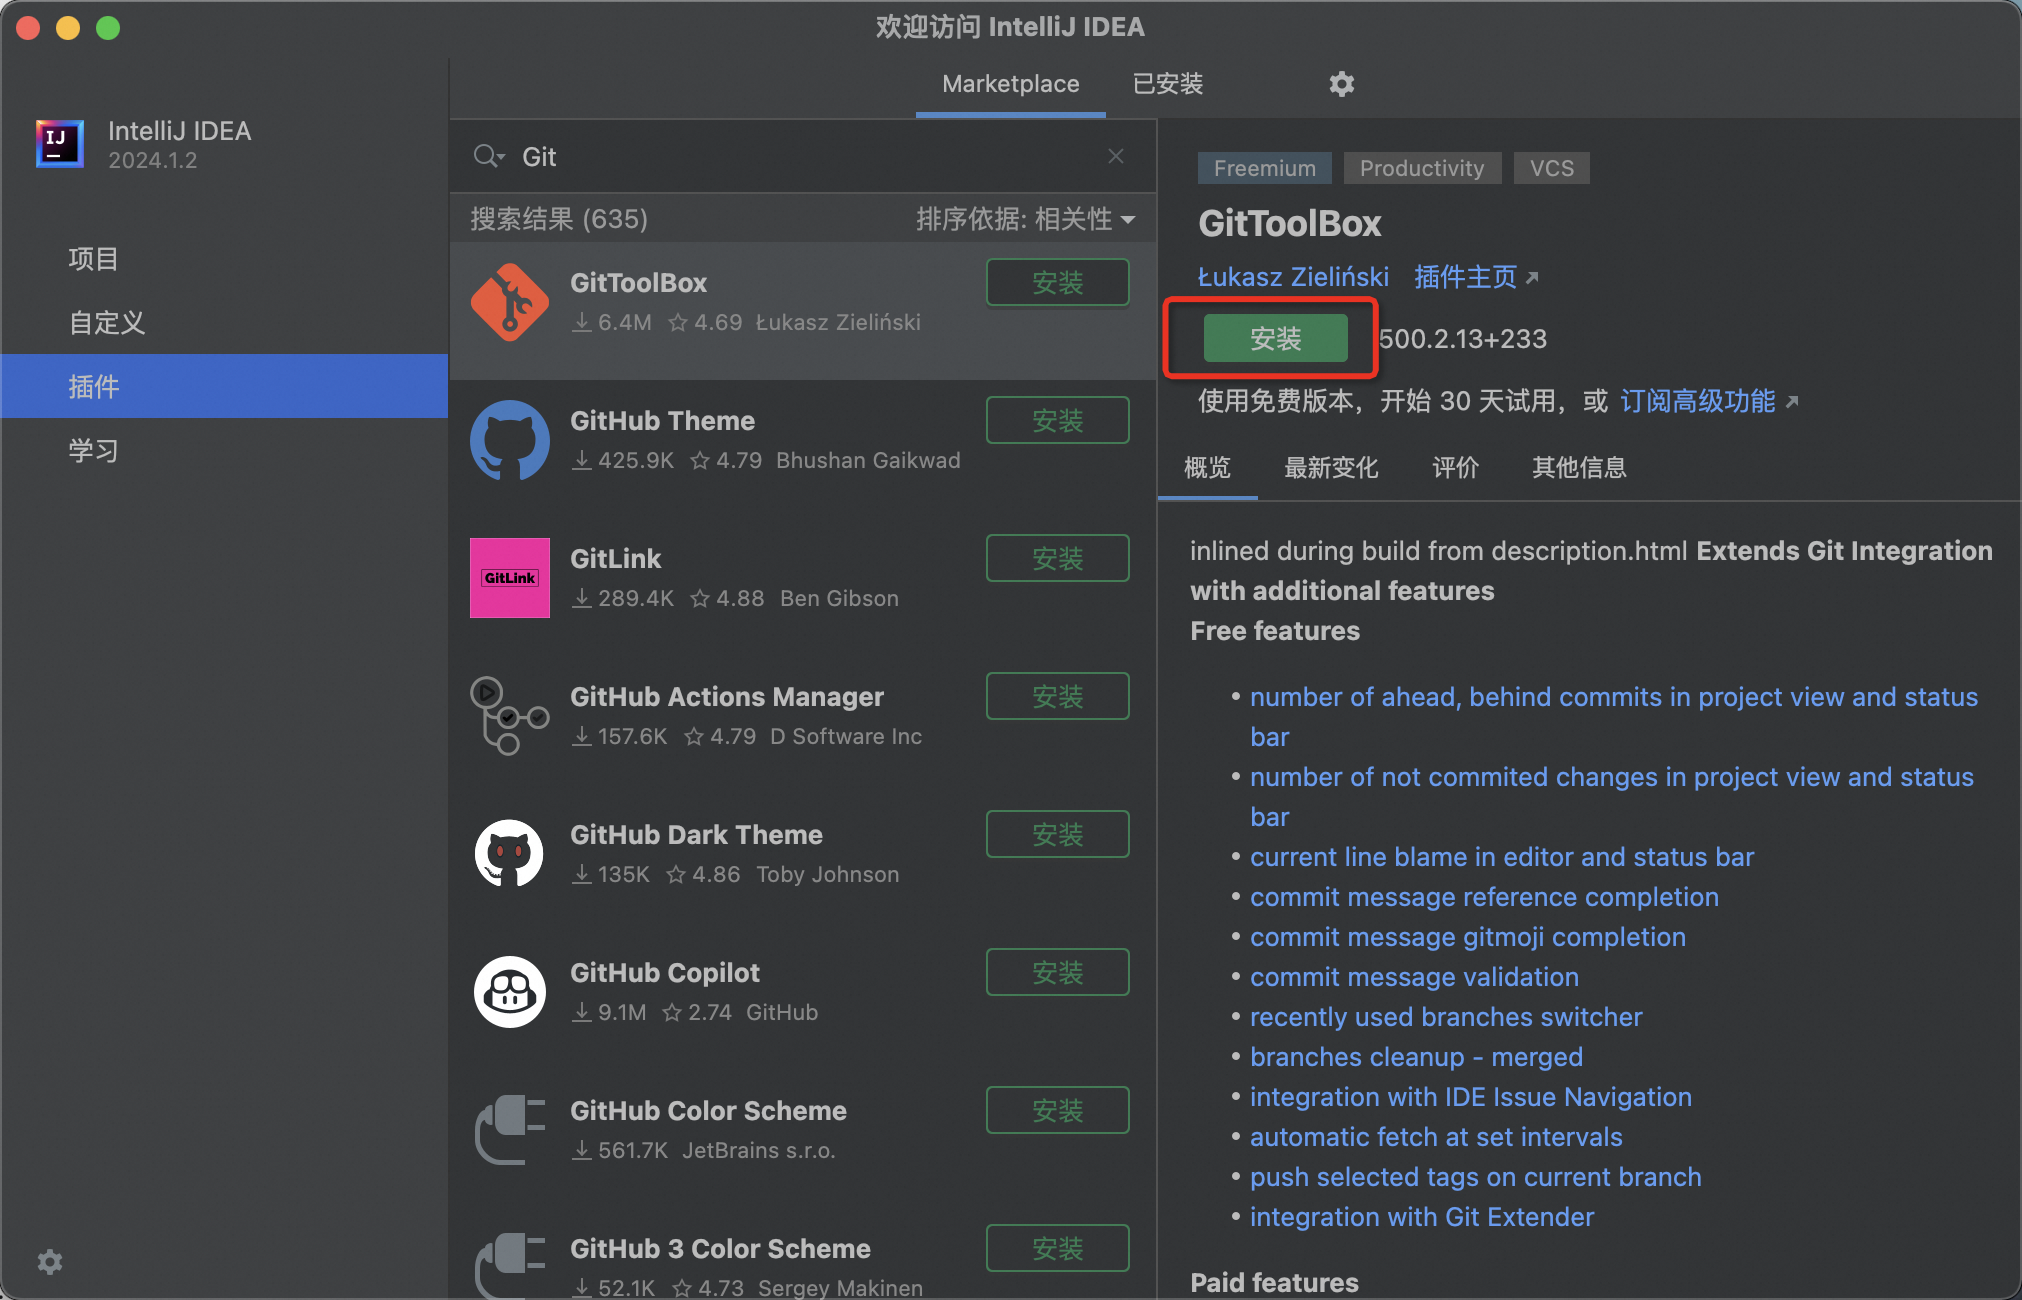Click the bottom-left settings gear icon
2022x1300 pixels.
point(49,1262)
